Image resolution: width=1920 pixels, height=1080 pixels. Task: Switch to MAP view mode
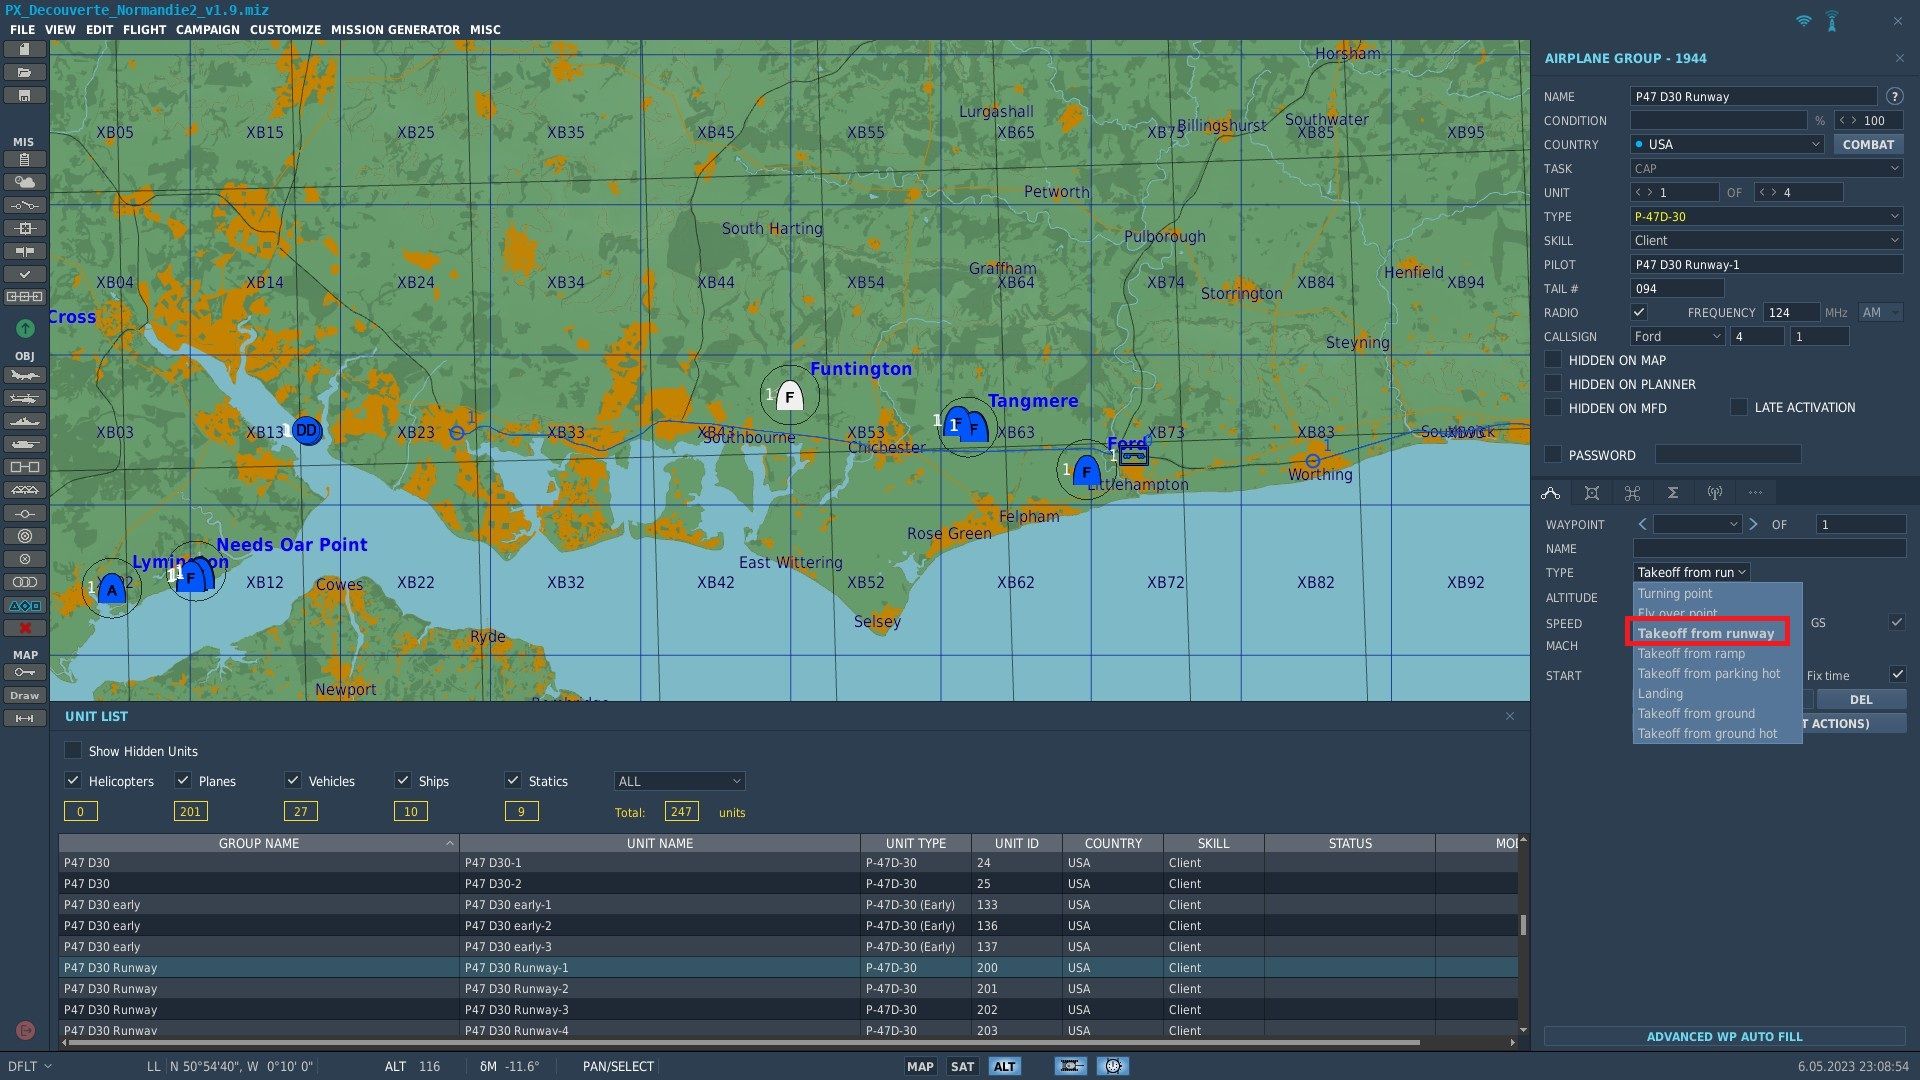coord(920,1066)
